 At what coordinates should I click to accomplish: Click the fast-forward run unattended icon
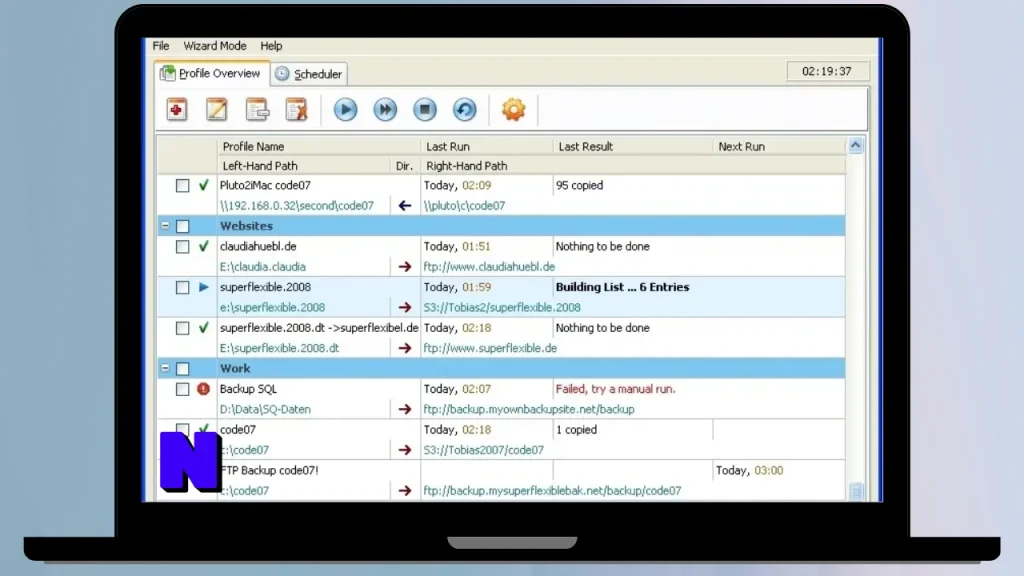tap(385, 110)
